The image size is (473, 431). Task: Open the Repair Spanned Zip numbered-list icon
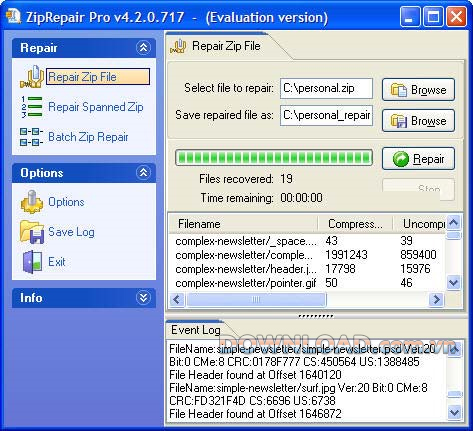point(32,107)
